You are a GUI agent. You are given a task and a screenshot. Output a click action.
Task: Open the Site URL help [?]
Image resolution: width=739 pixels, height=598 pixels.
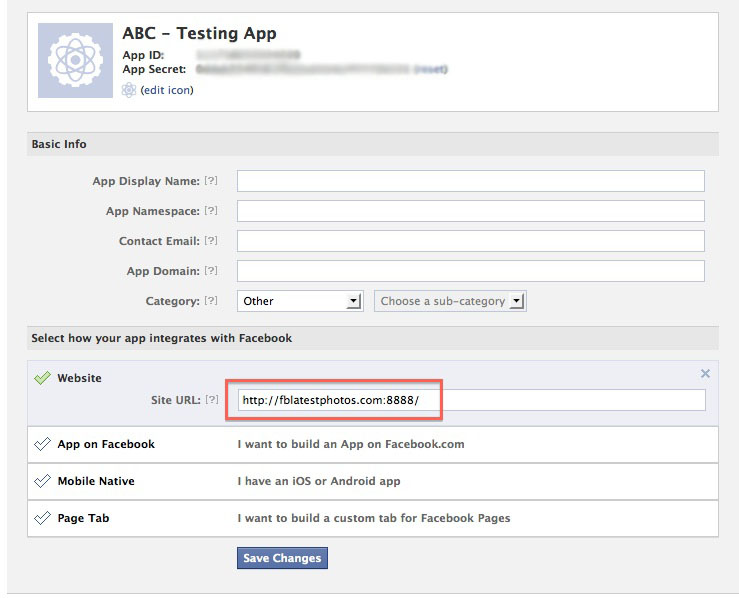pos(212,400)
